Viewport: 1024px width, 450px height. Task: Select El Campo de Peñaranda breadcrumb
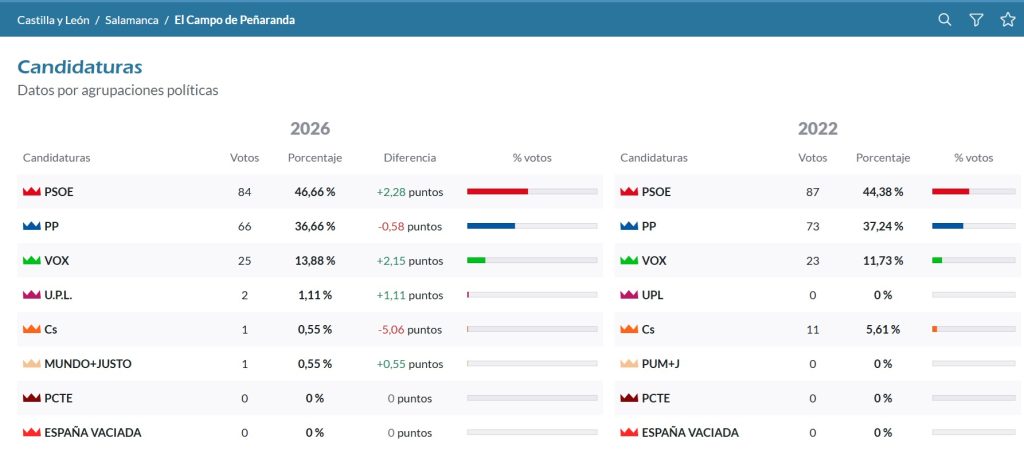tap(234, 20)
